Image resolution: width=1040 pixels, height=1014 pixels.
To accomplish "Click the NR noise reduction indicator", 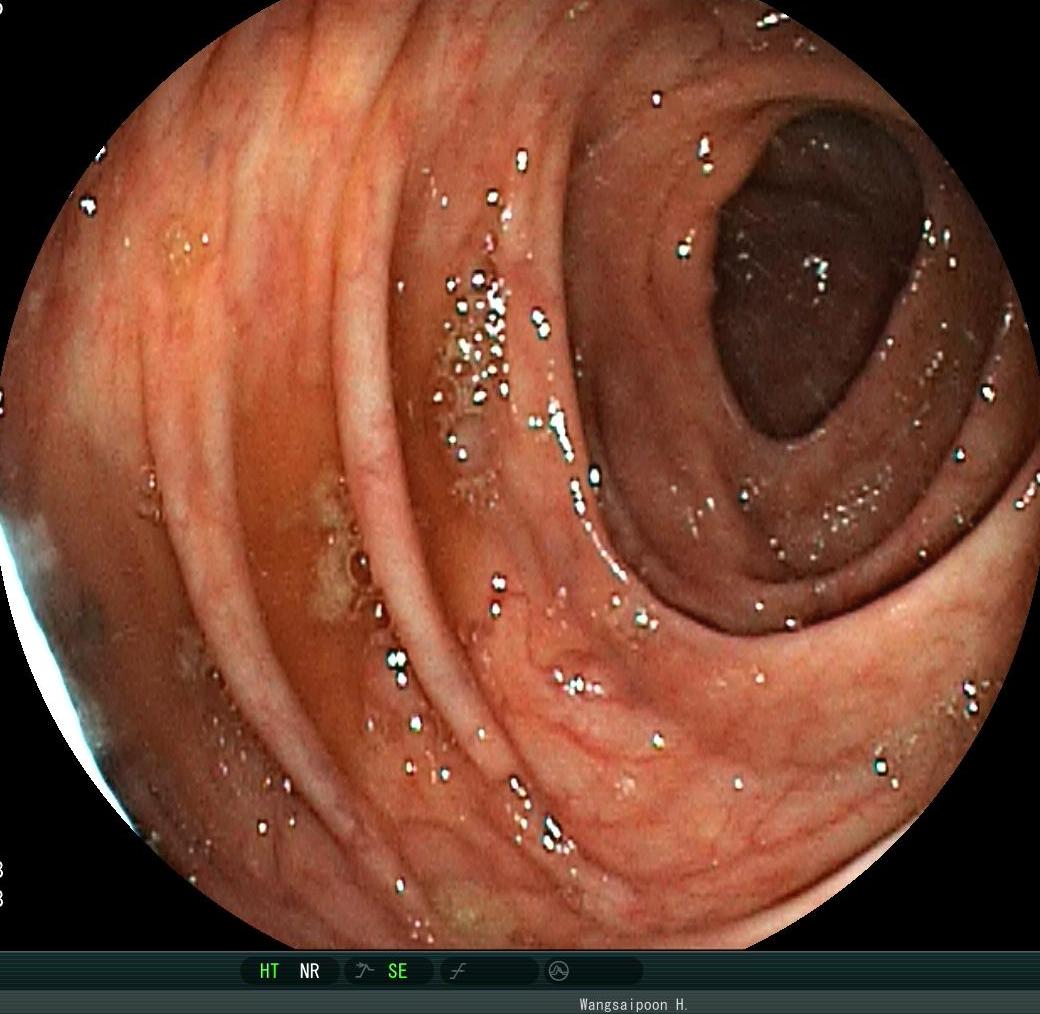I will (309, 971).
